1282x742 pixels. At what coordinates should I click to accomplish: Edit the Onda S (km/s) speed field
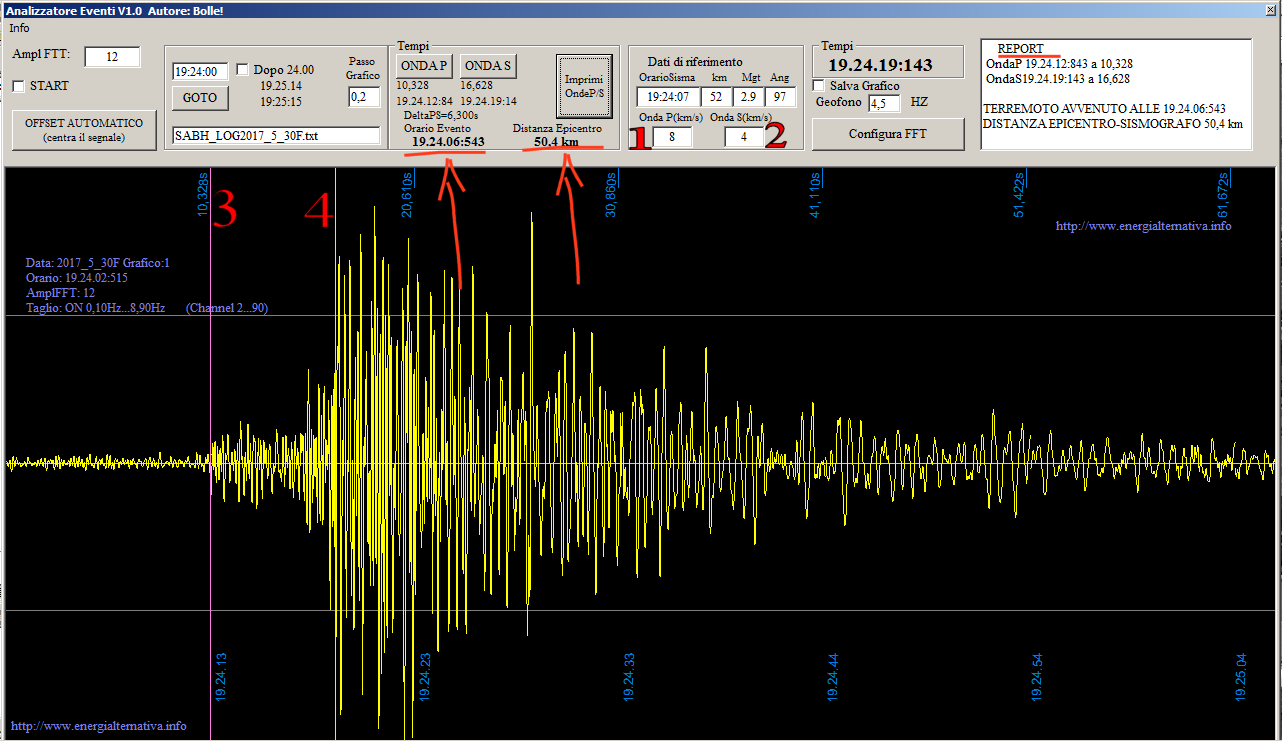click(x=744, y=137)
